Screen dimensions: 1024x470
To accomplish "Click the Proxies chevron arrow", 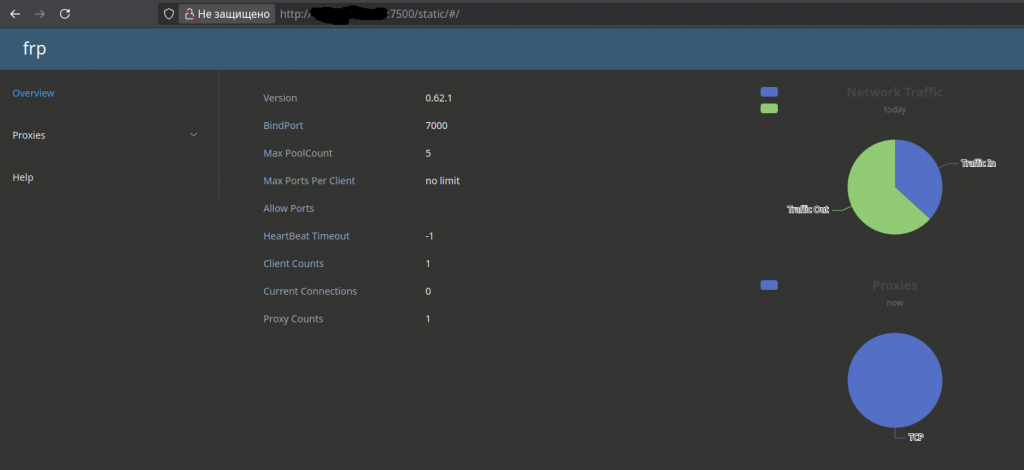I will point(193,135).
